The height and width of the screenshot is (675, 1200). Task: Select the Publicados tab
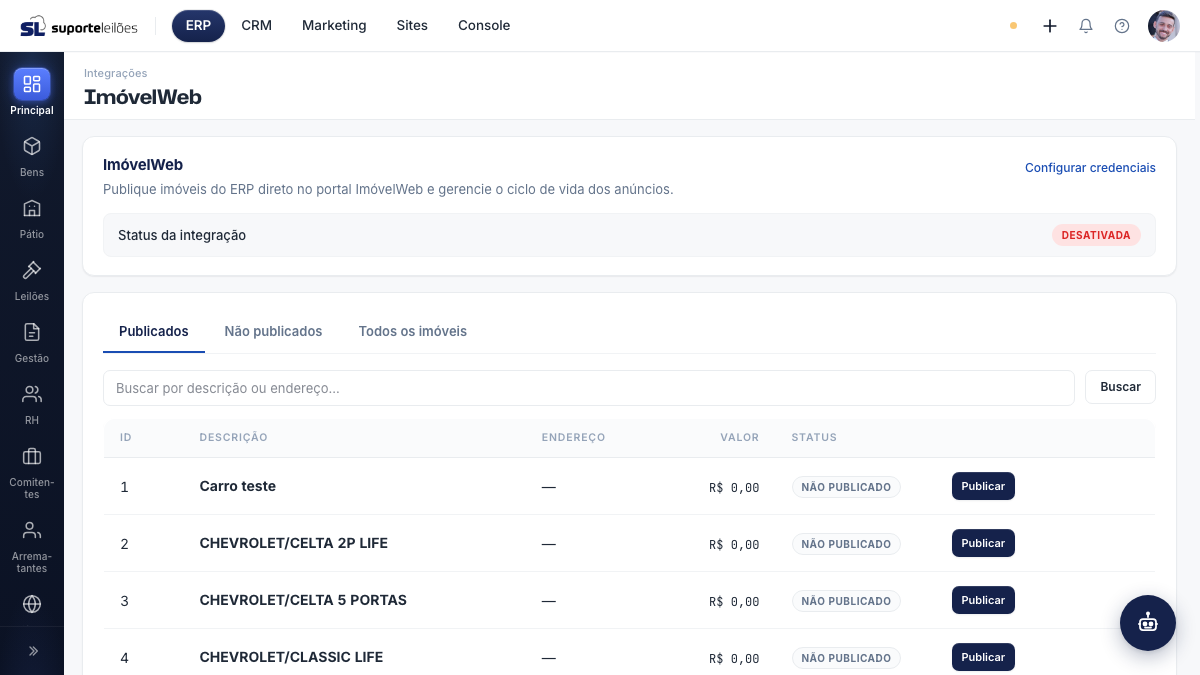[154, 331]
